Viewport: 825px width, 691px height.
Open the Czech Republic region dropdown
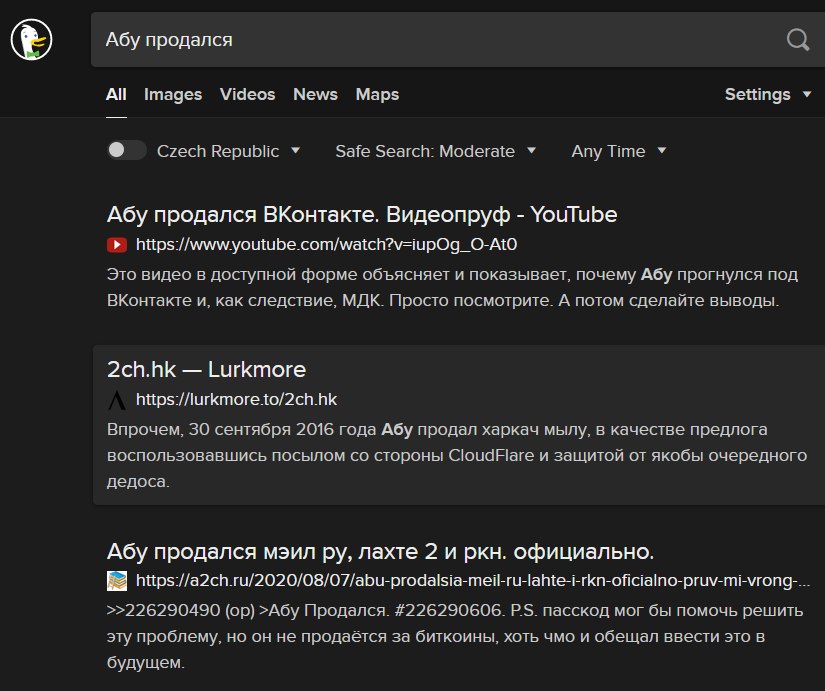point(228,151)
